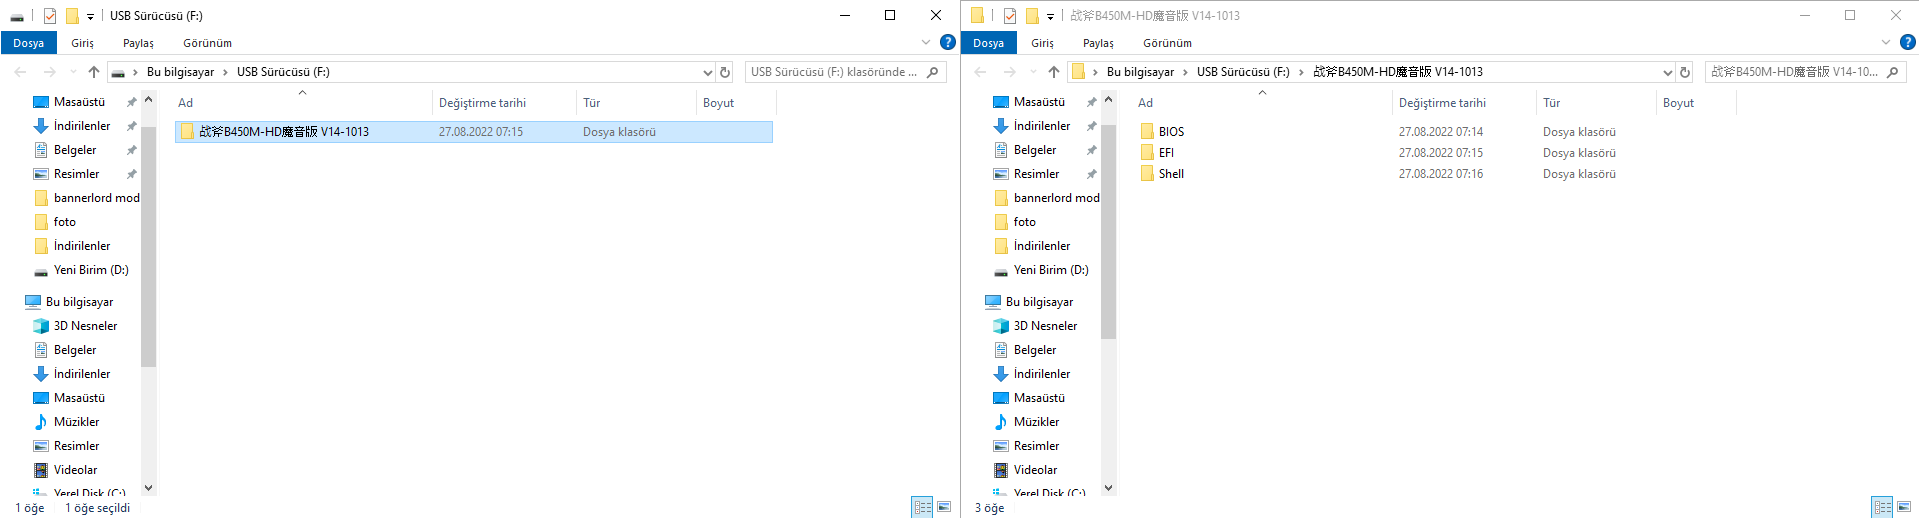The width and height of the screenshot is (1919, 518).
Task: Open Masaüstü quick access in left window
Action: (79, 102)
